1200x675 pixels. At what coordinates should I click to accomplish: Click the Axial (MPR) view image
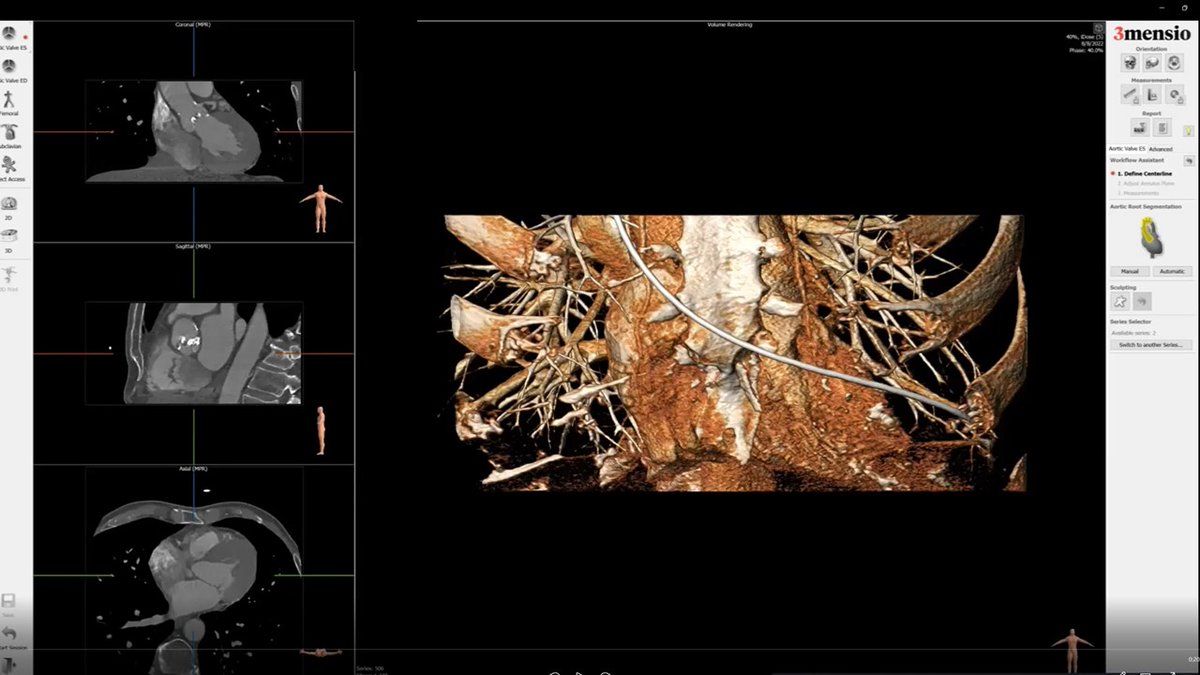[194, 572]
